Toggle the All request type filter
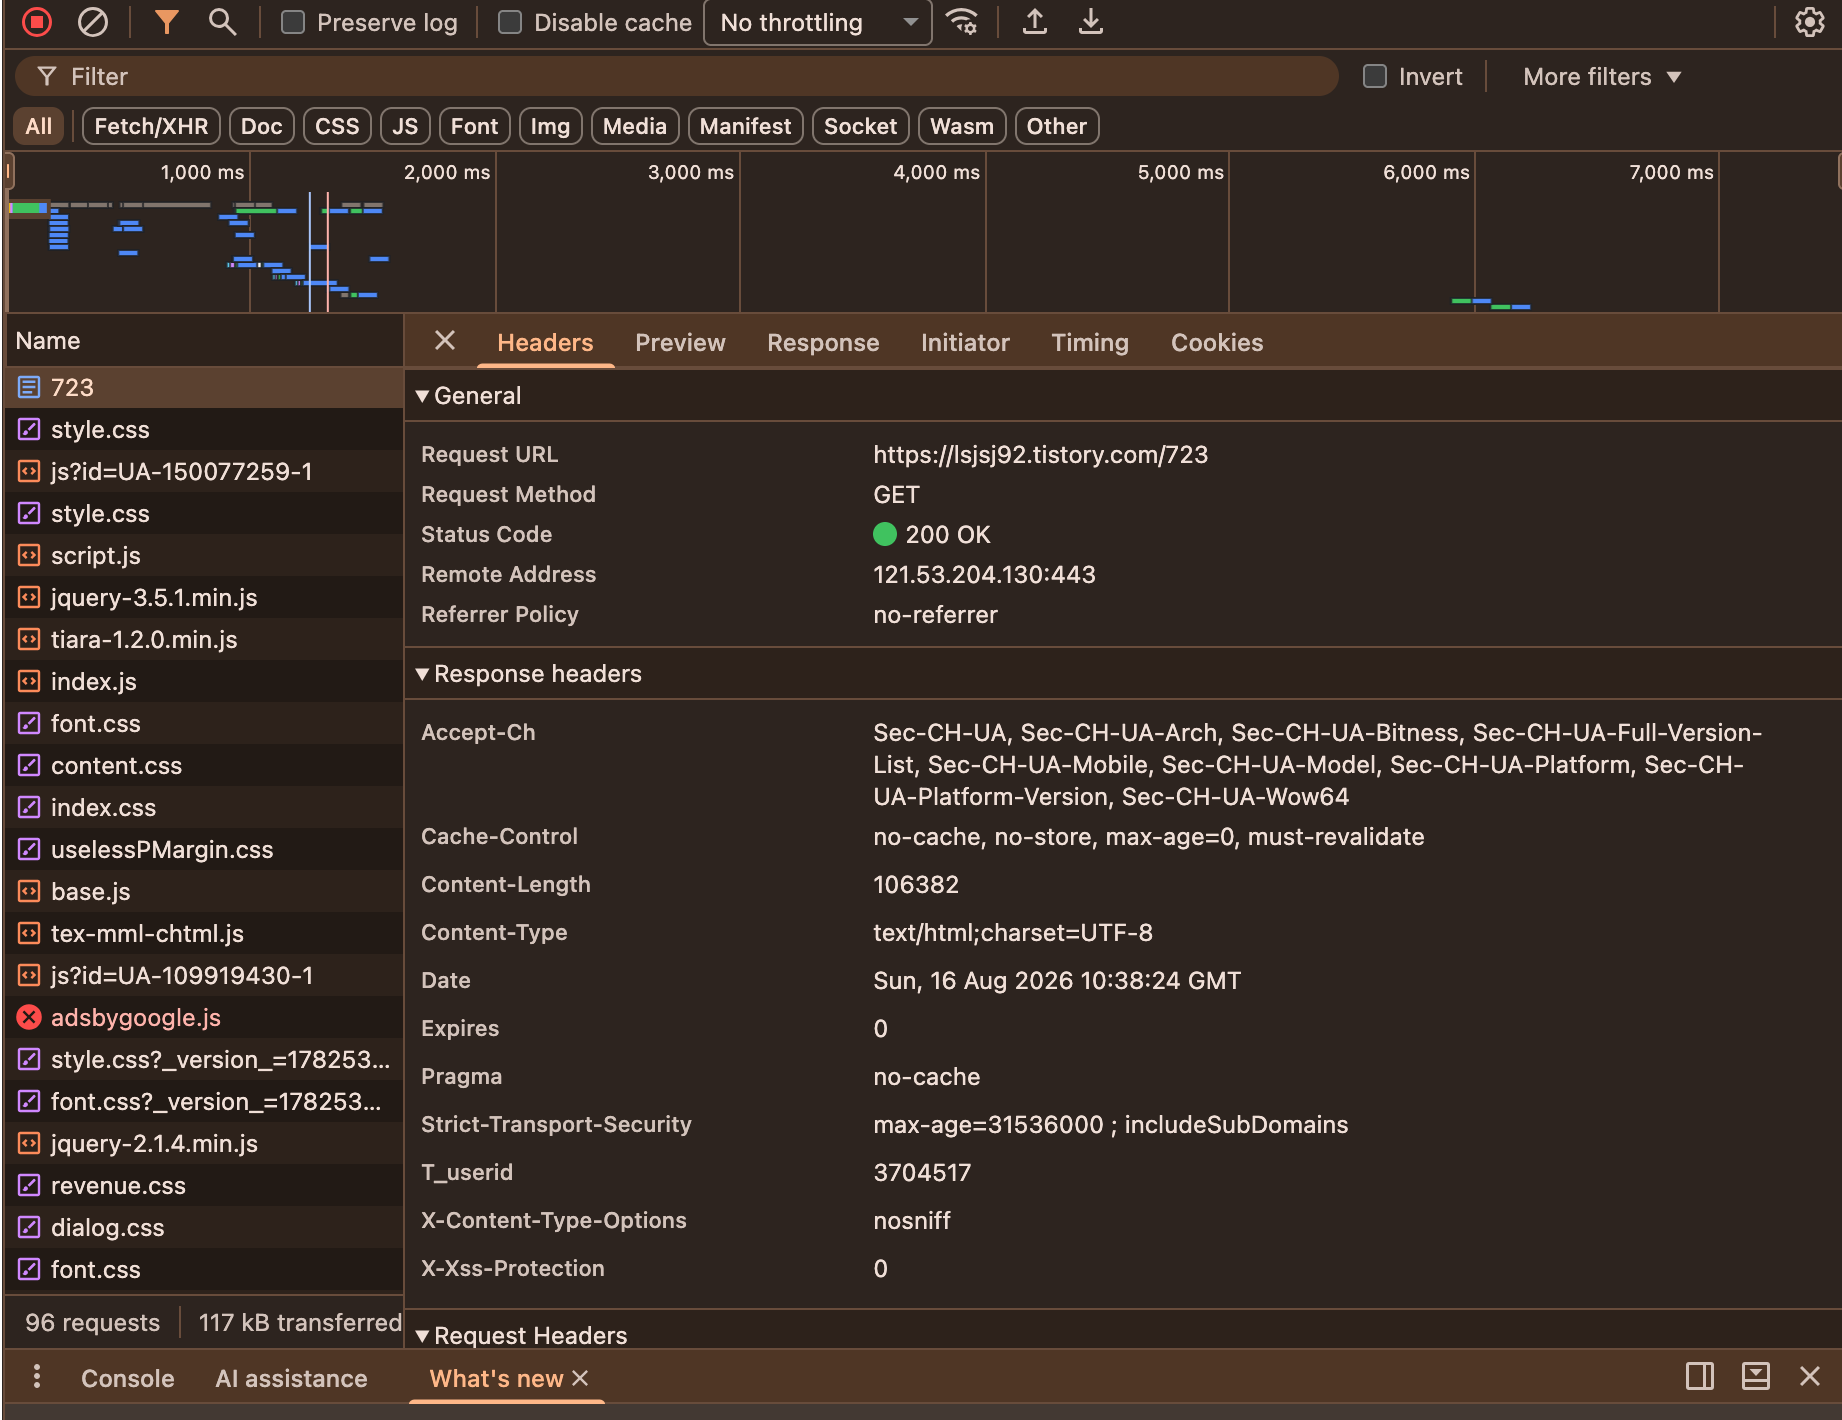 (39, 126)
